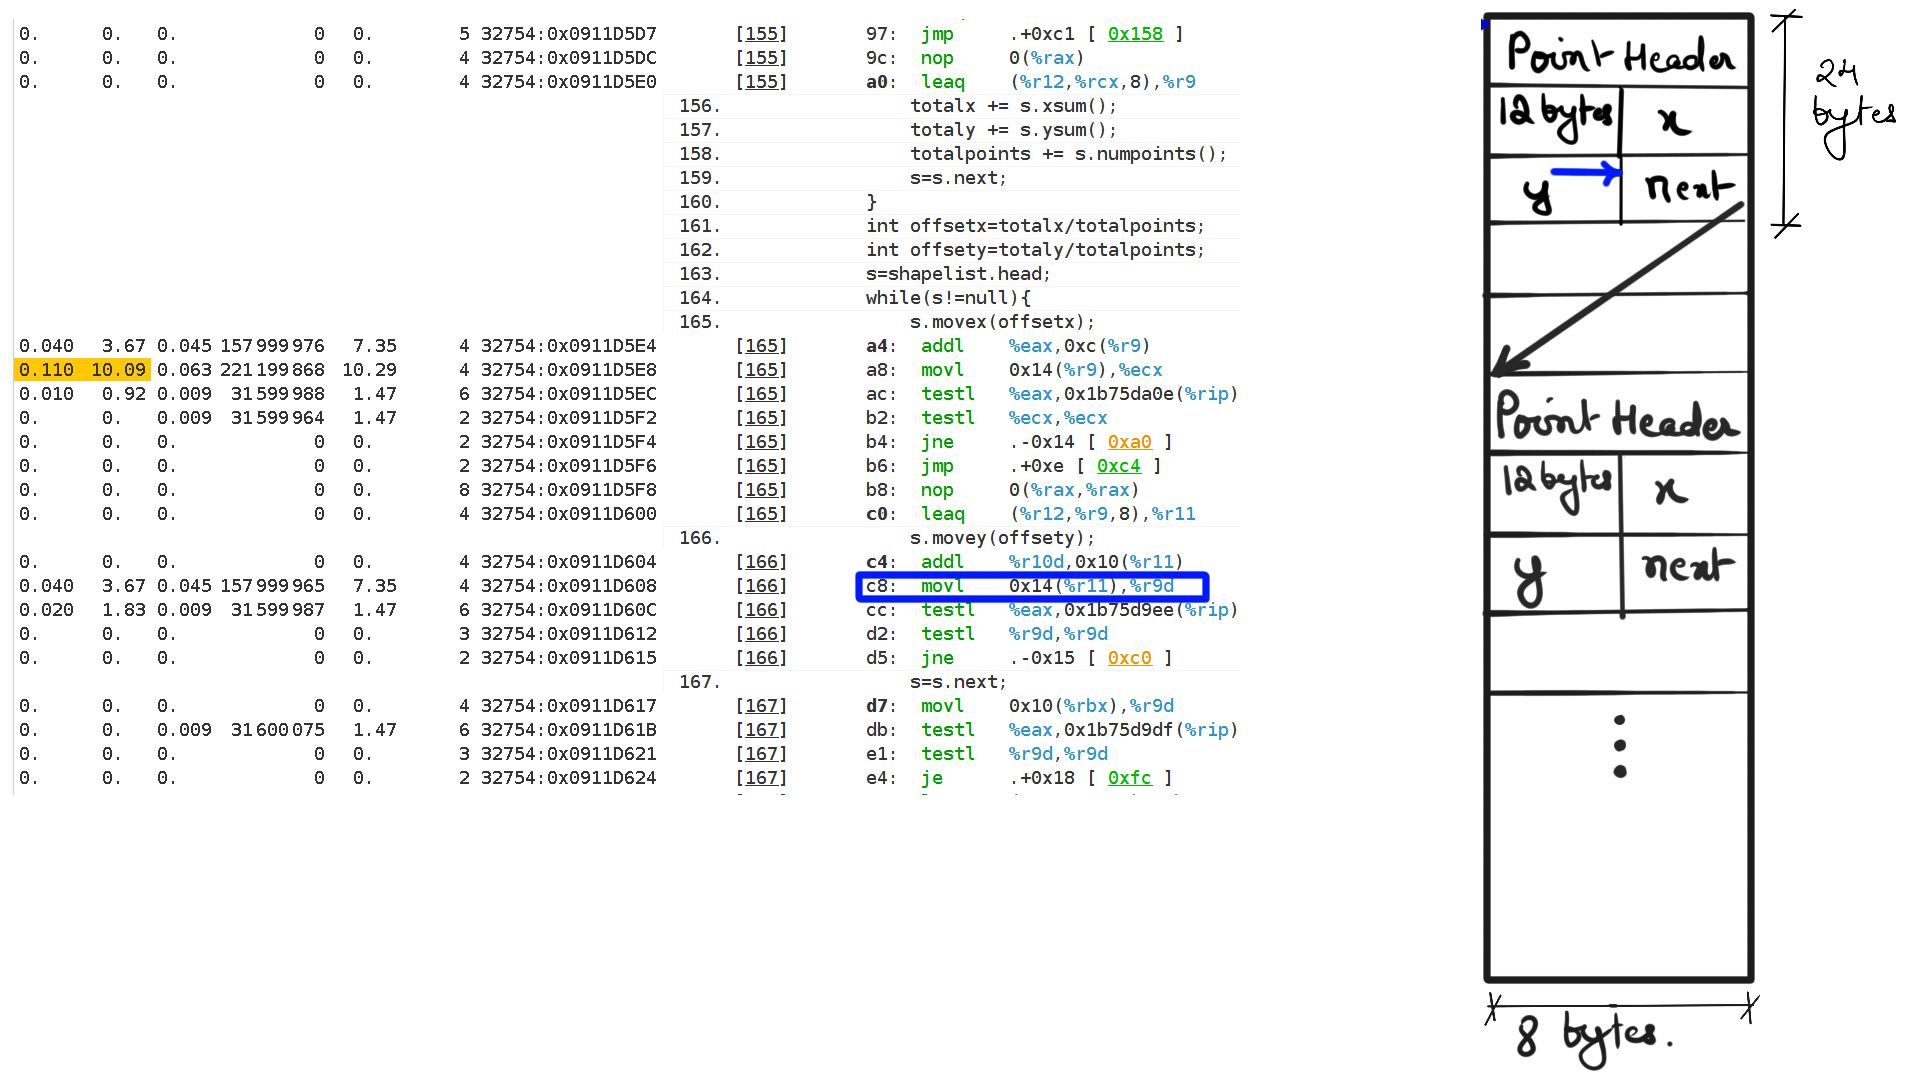Viewport: 1920px width, 1080px height.
Task: Click the [155] link on the nop 0(%rax) row
Action: coord(761,58)
